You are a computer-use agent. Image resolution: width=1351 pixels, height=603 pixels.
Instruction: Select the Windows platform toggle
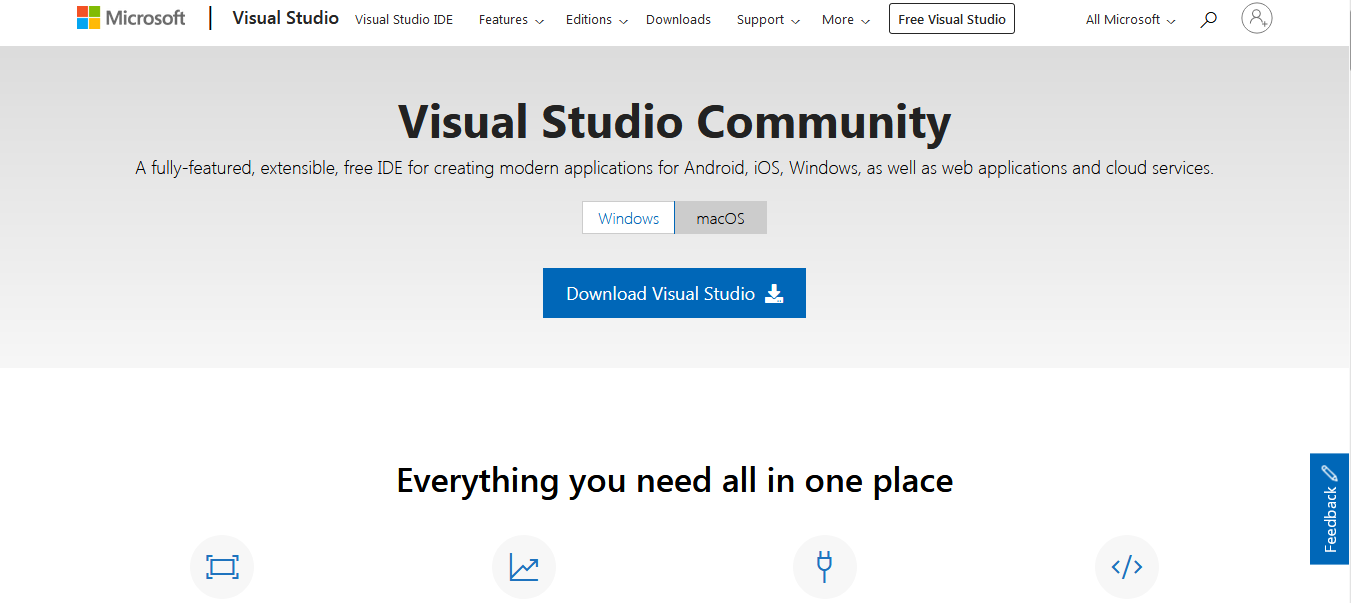tap(628, 218)
